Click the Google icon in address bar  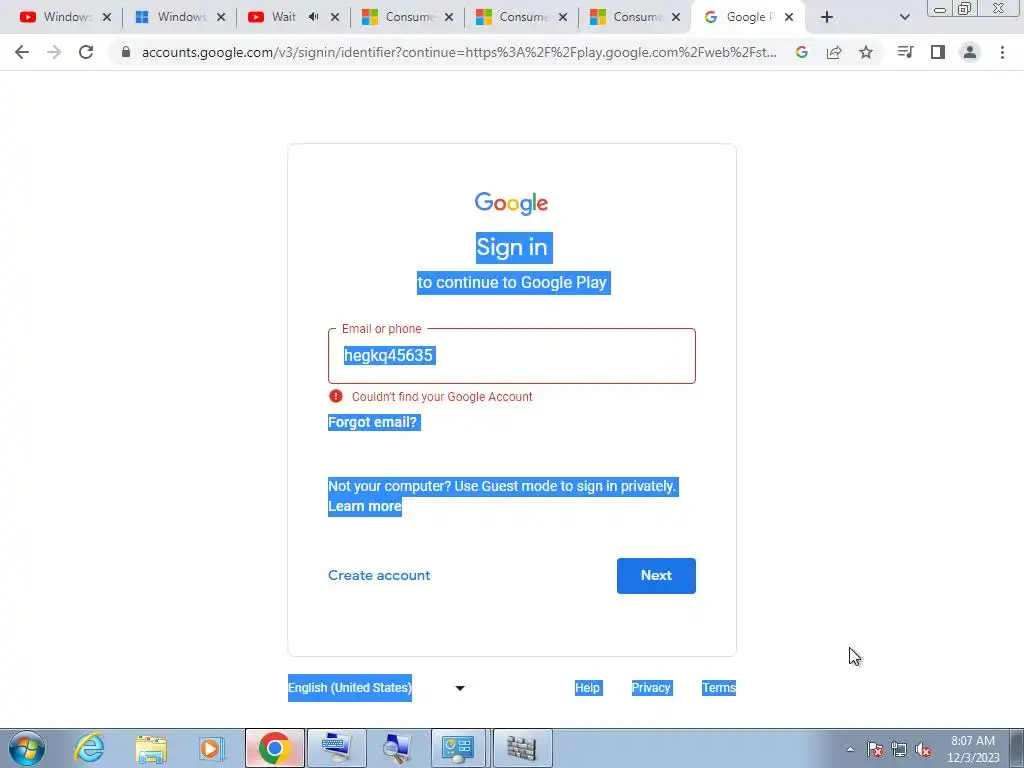tap(801, 52)
